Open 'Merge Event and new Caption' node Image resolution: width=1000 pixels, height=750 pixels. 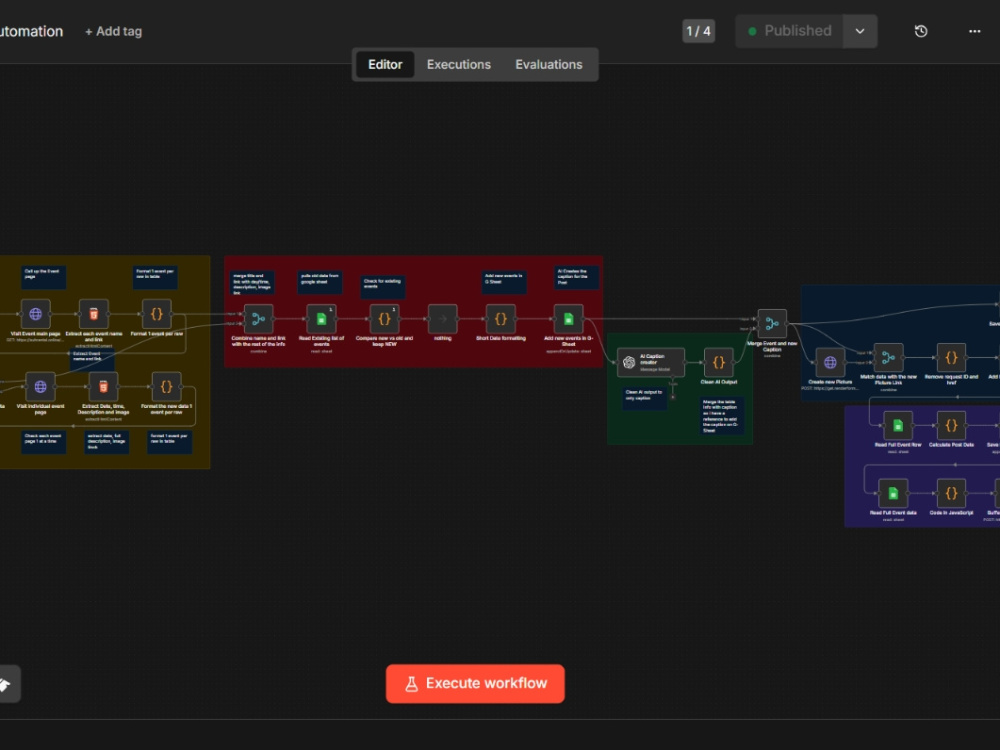772,324
